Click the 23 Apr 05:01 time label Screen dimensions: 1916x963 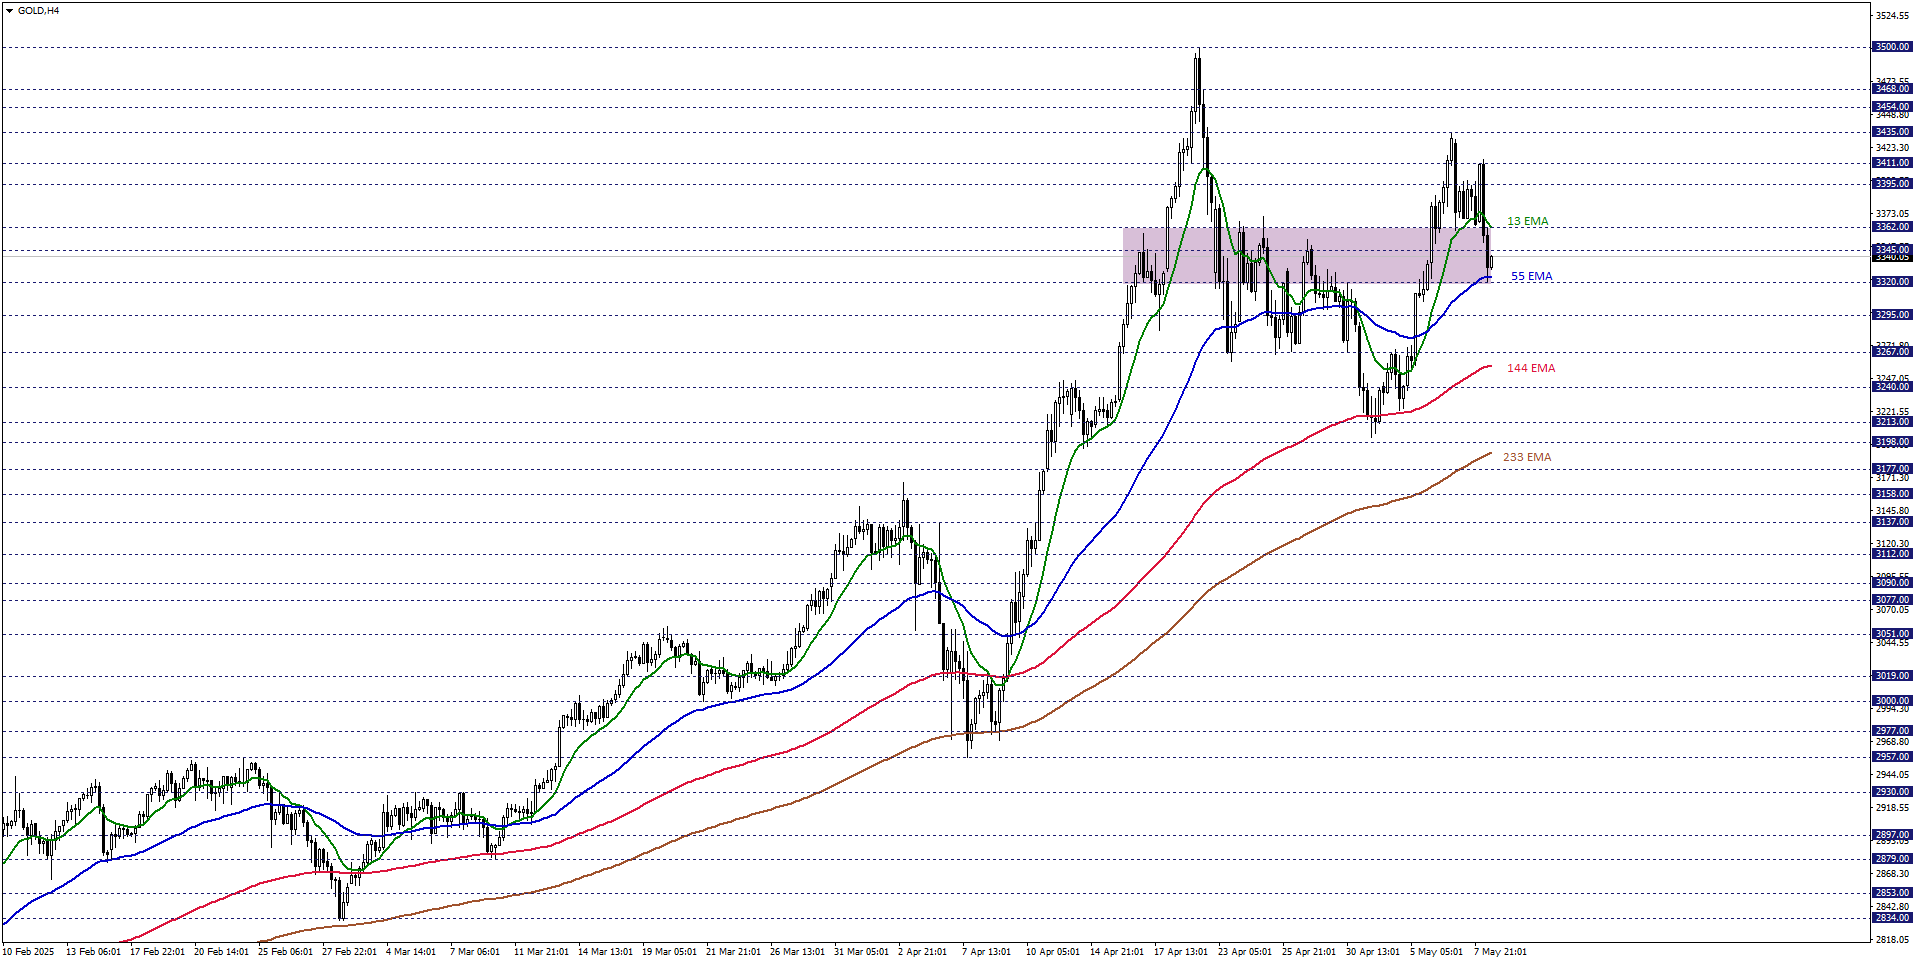pyautogui.click(x=1244, y=952)
